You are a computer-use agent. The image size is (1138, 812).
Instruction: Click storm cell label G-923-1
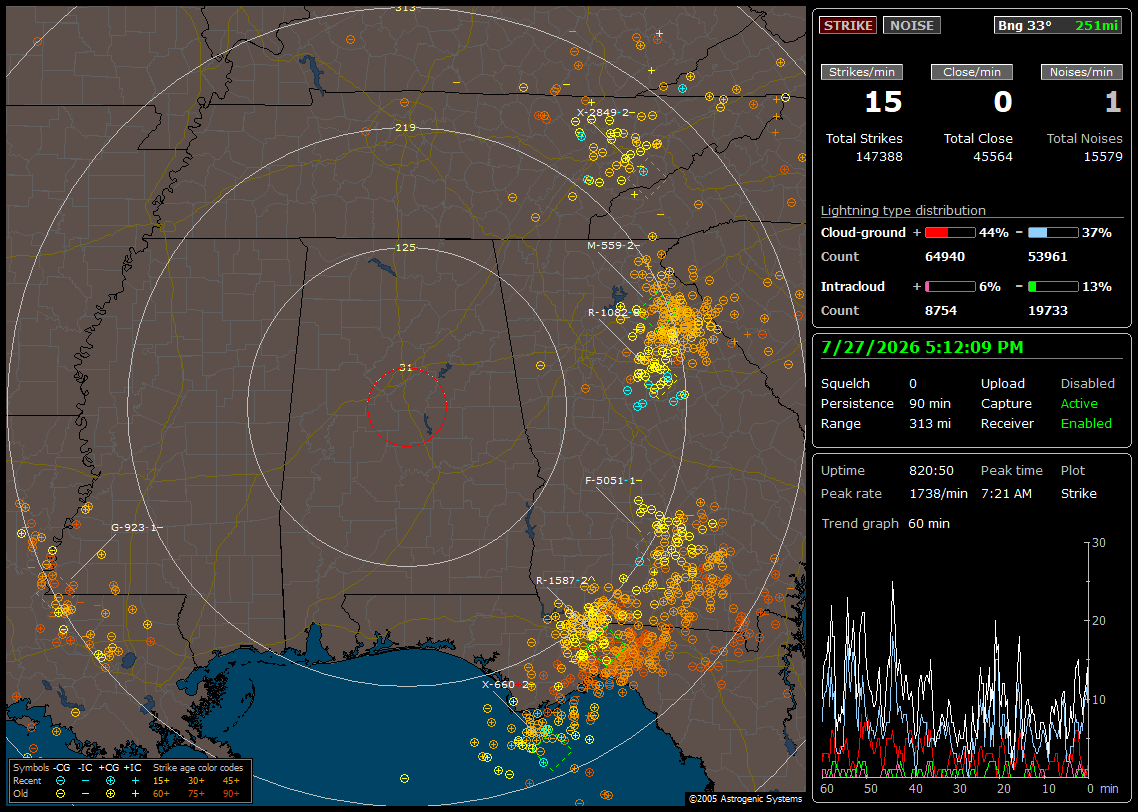coord(136,528)
